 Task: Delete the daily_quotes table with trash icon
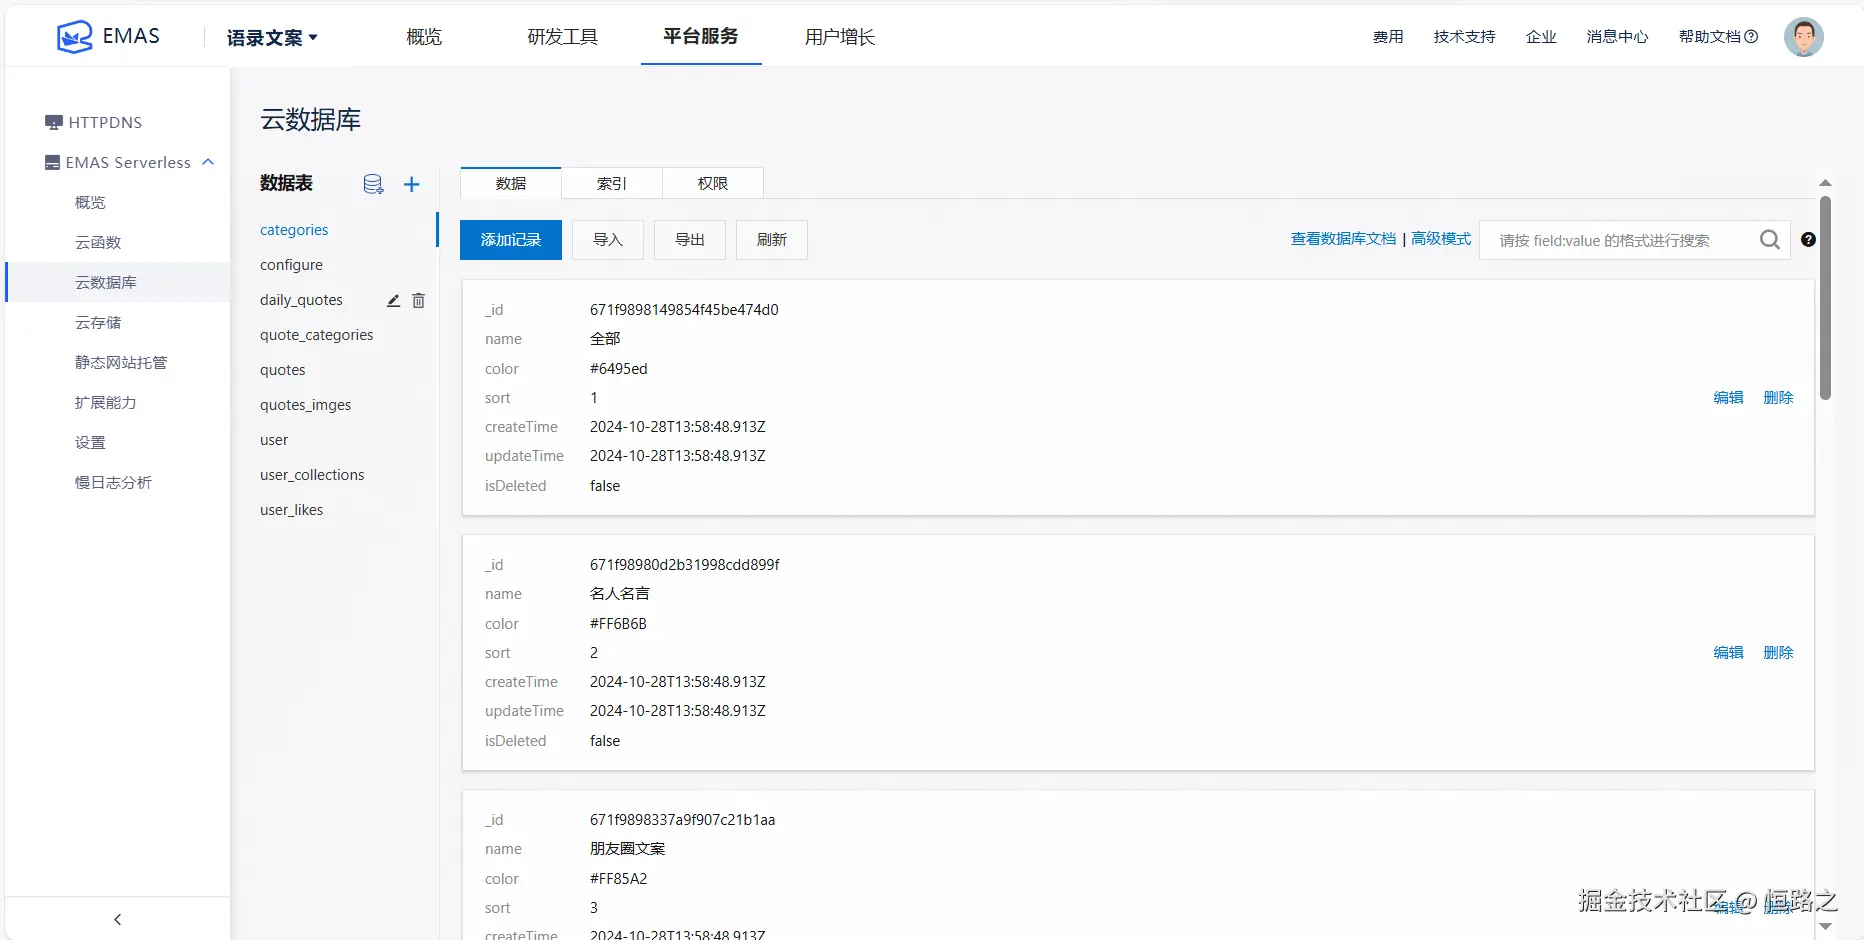[418, 300]
